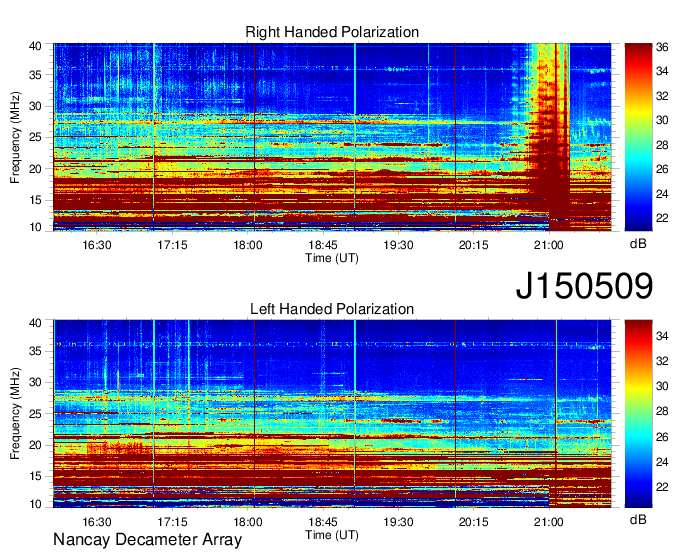Click the 15 MHz tick on top plot

[35, 200]
